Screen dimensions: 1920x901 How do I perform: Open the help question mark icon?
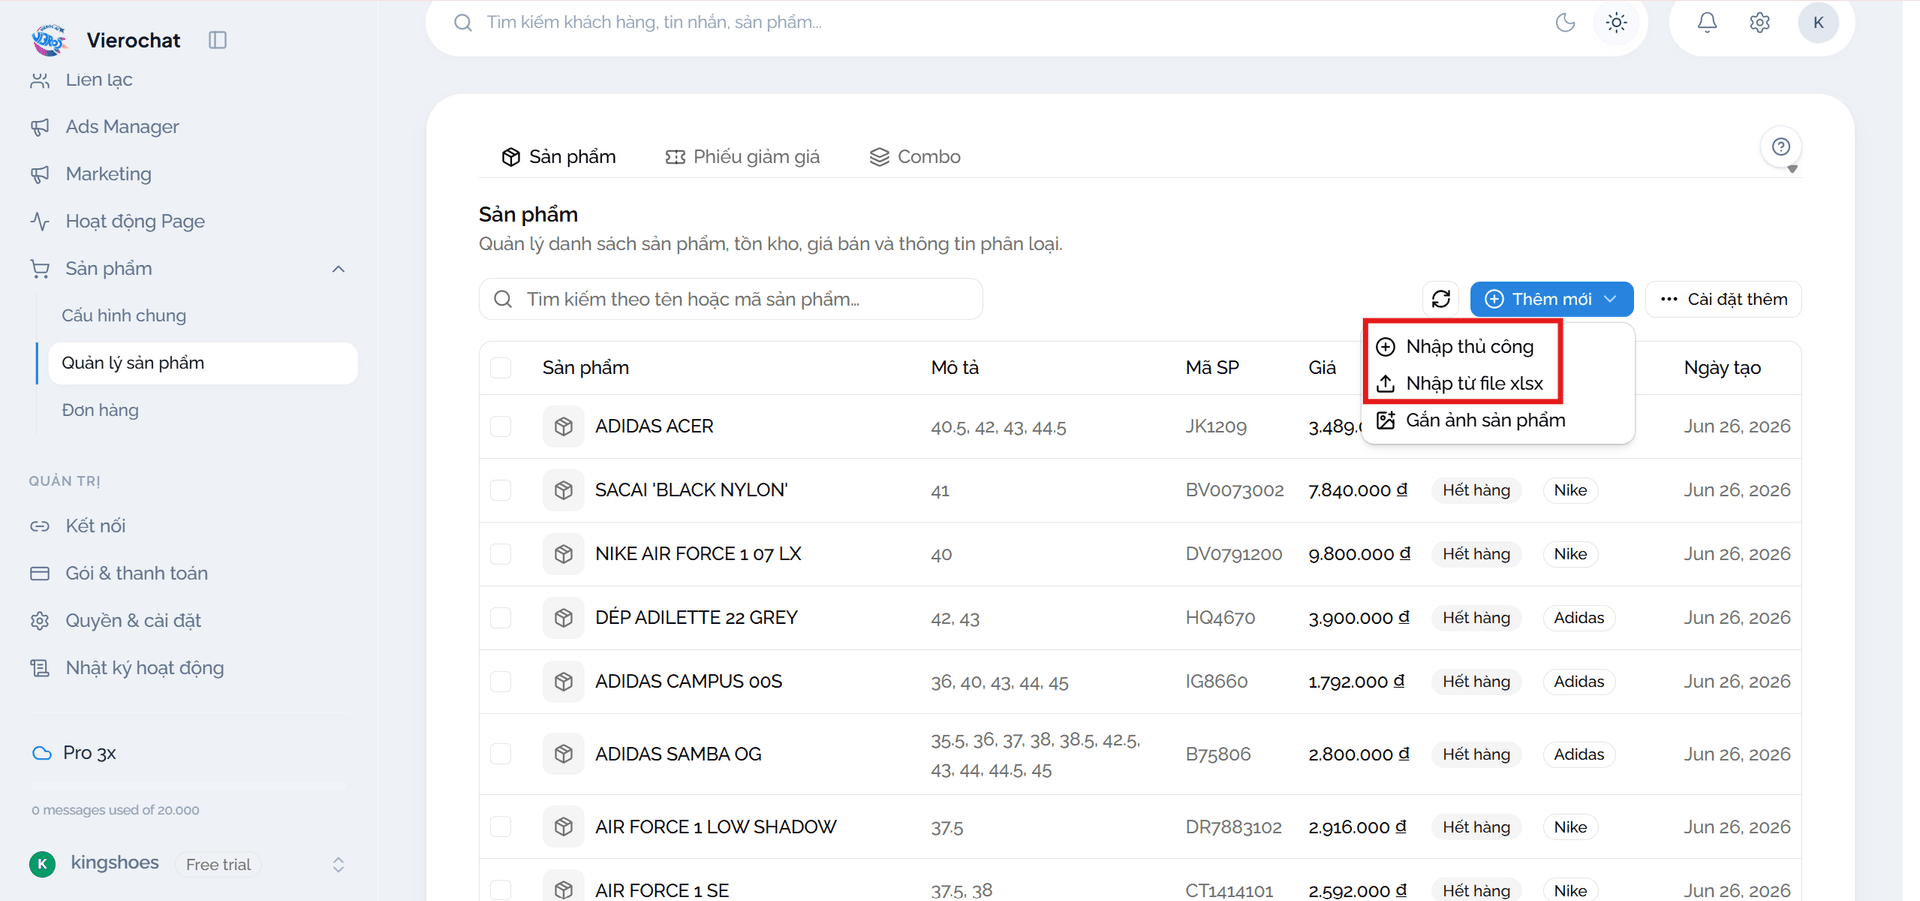[x=1781, y=147]
